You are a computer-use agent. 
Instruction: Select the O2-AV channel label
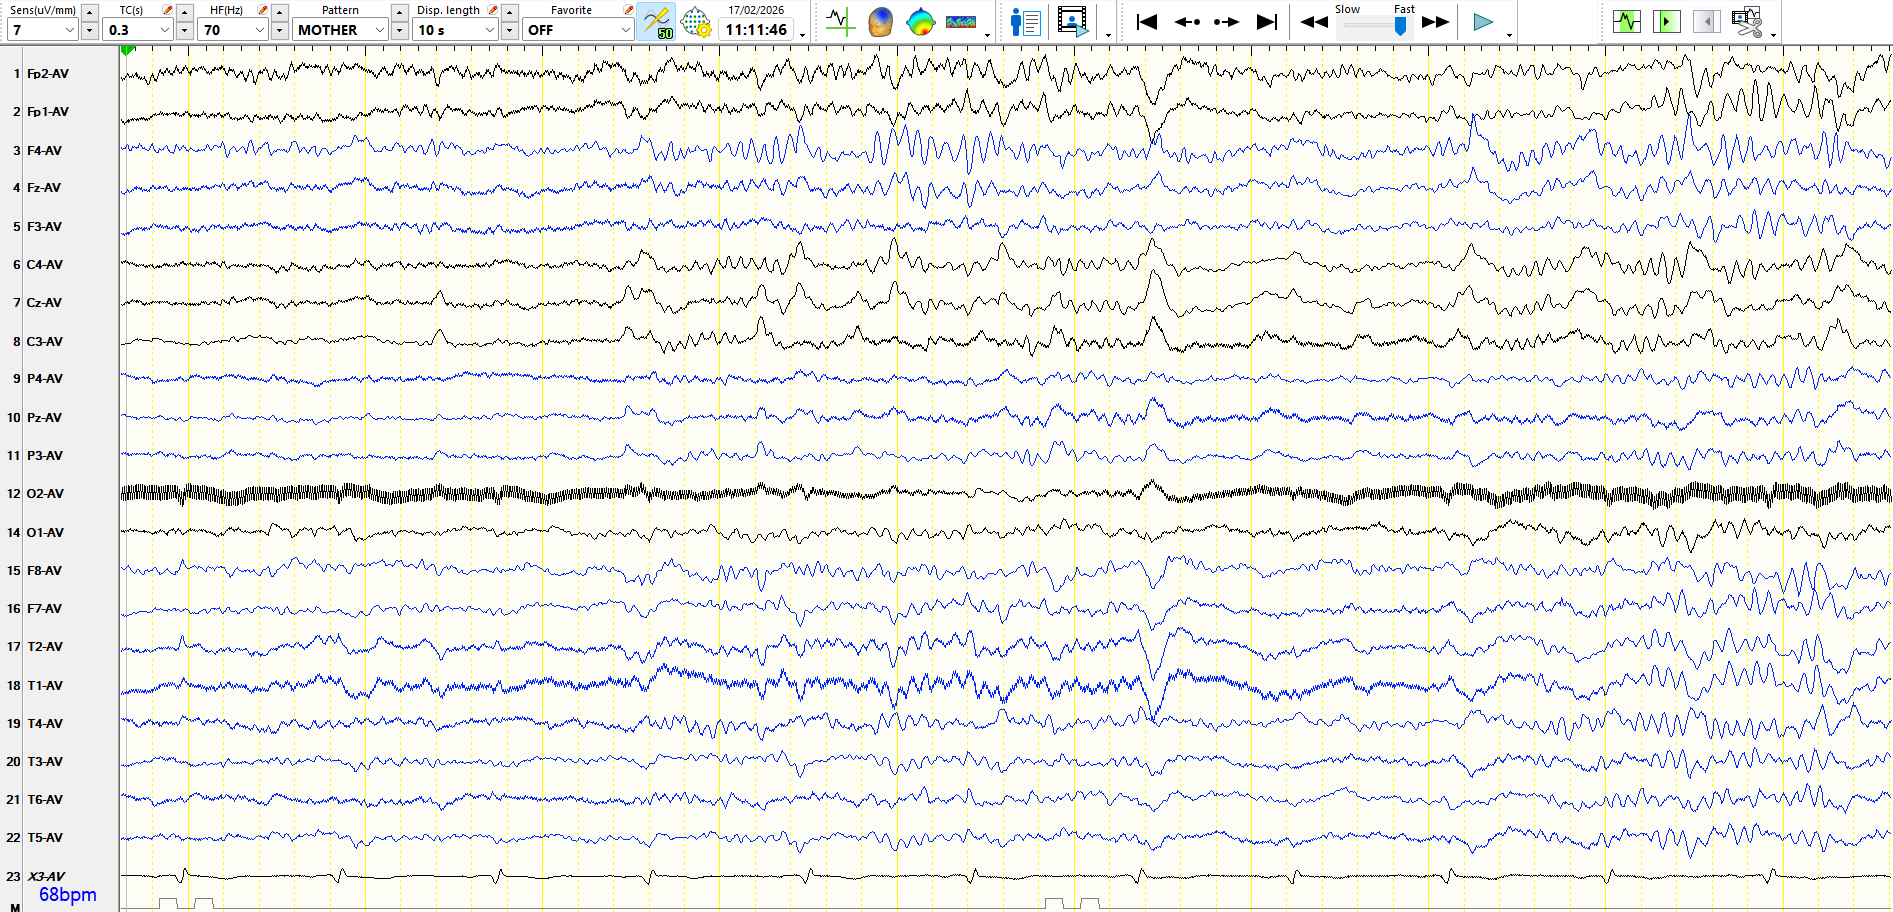point(45,494)
